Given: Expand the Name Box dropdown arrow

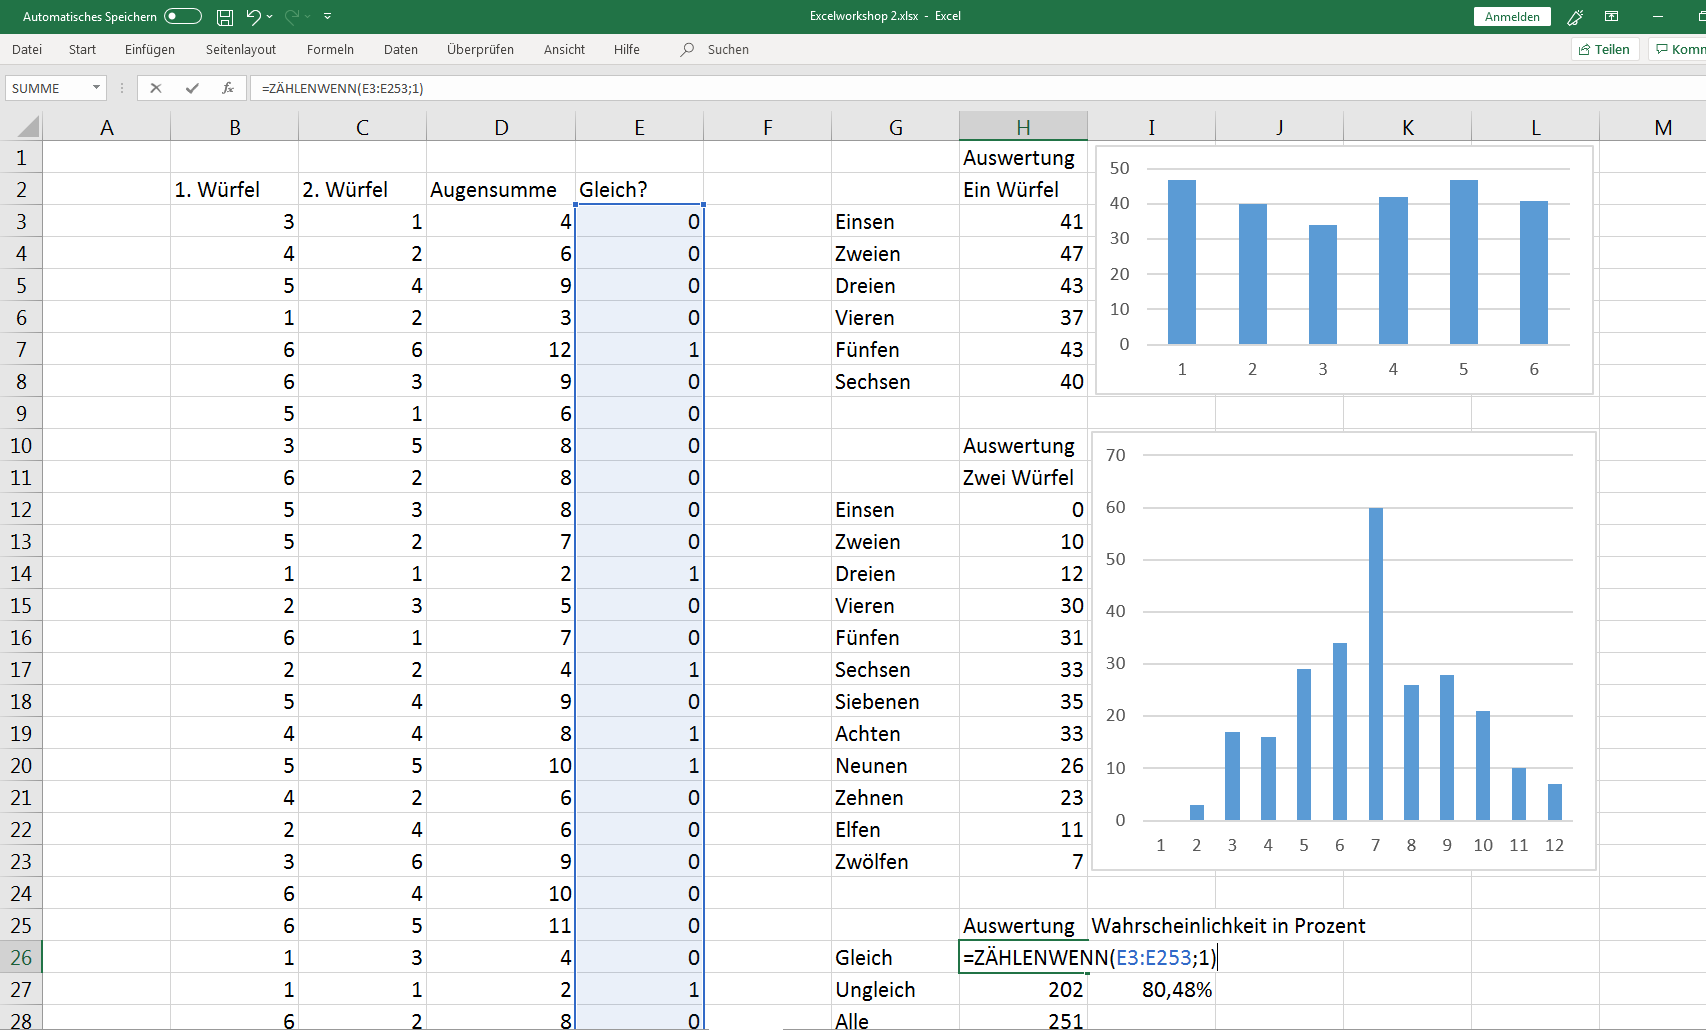Looking at the screenshot, I should coord(96,88).
